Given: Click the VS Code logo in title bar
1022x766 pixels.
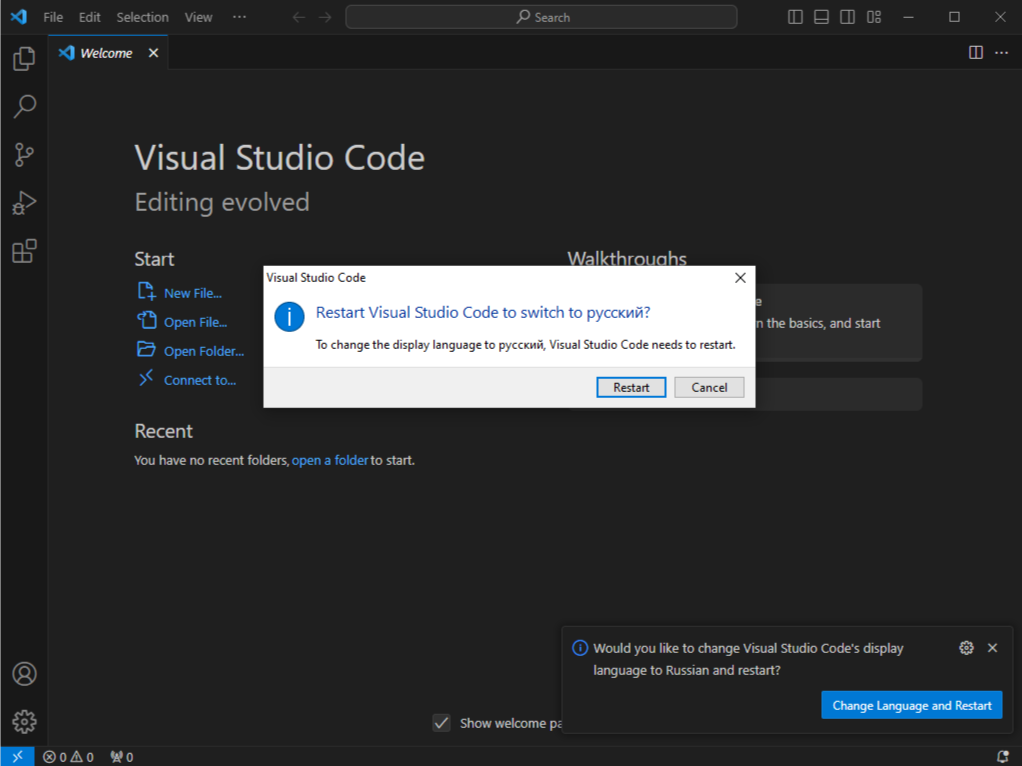Looking at the screenshot, I should point(18,17).
